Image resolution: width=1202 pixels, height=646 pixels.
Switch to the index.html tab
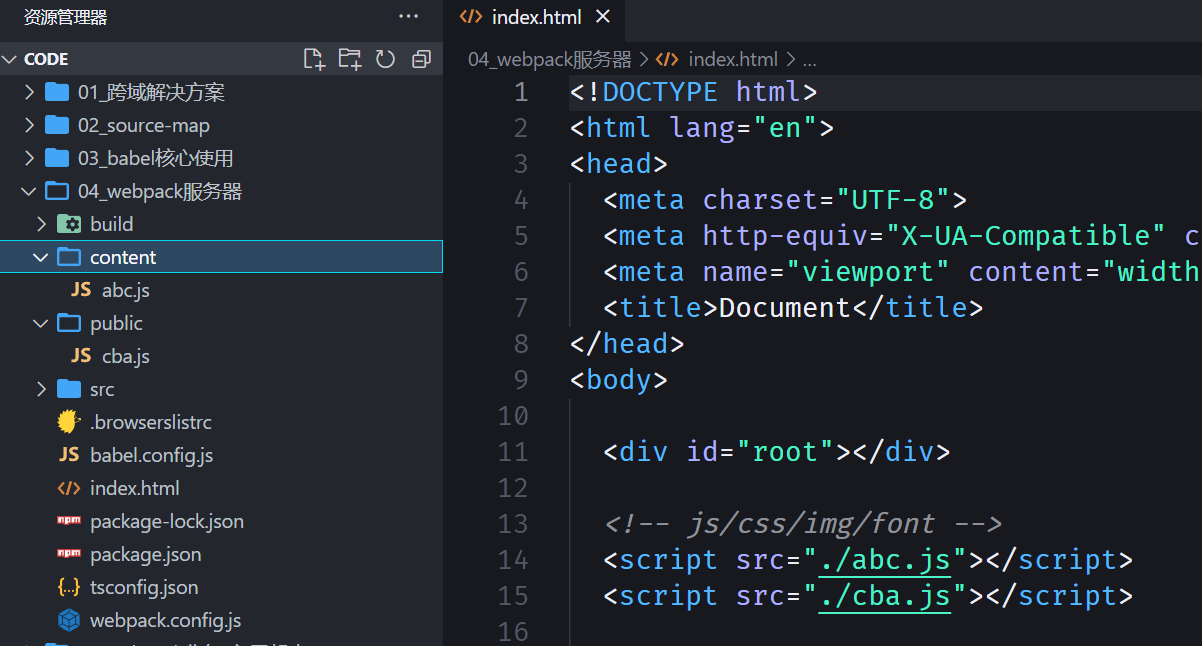coord(536,17)
